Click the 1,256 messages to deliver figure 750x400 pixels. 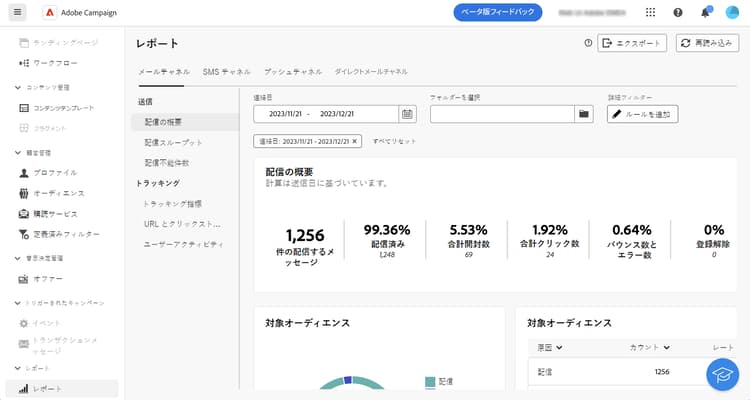click(305, 235)
